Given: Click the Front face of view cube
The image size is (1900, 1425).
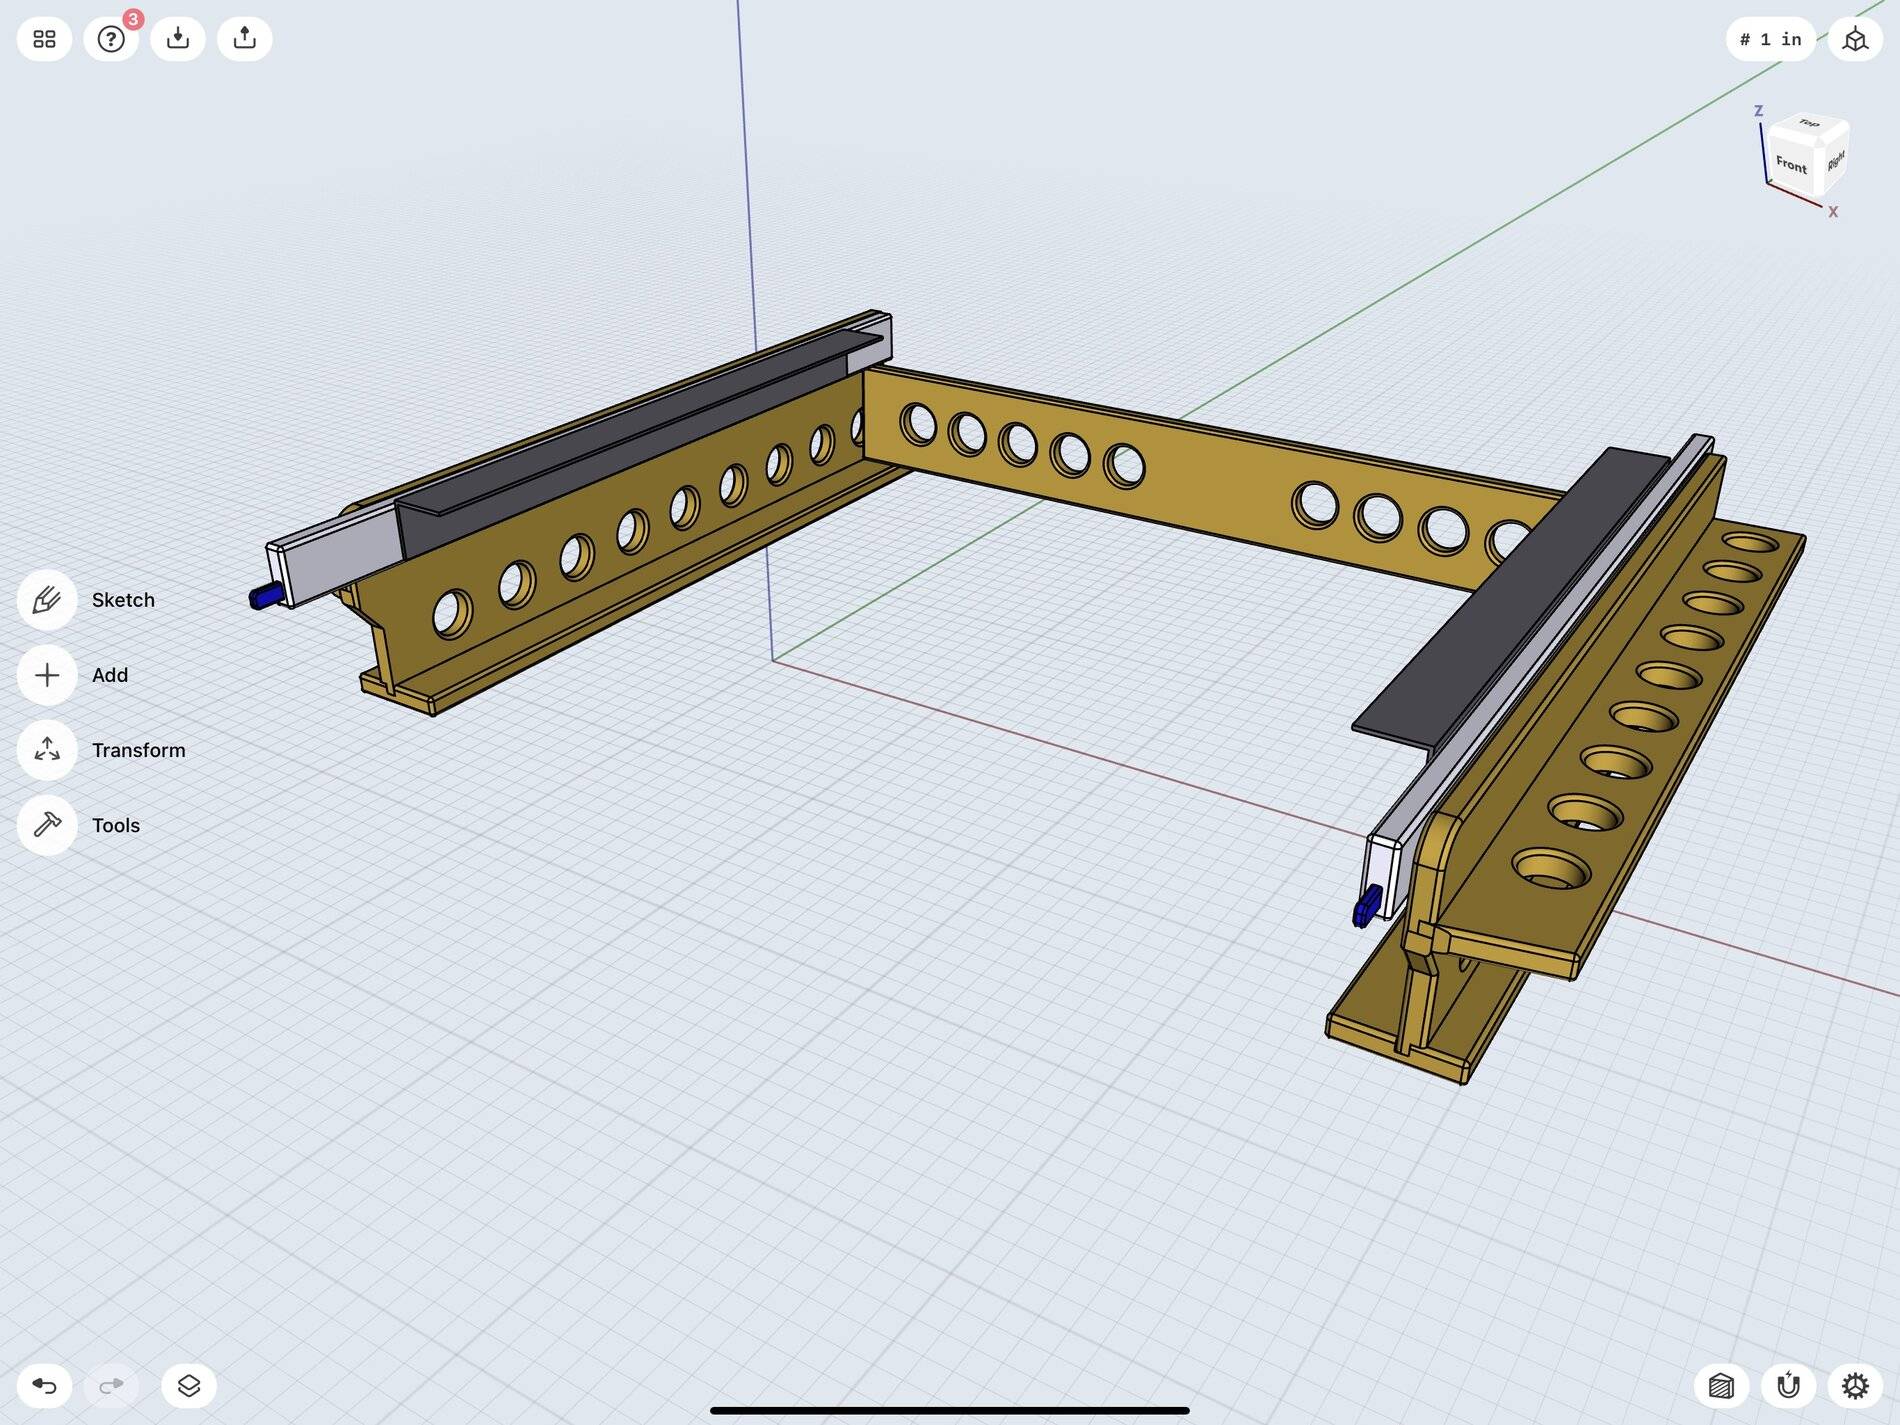Looking at the screenshot, I should pos(1791,165).
